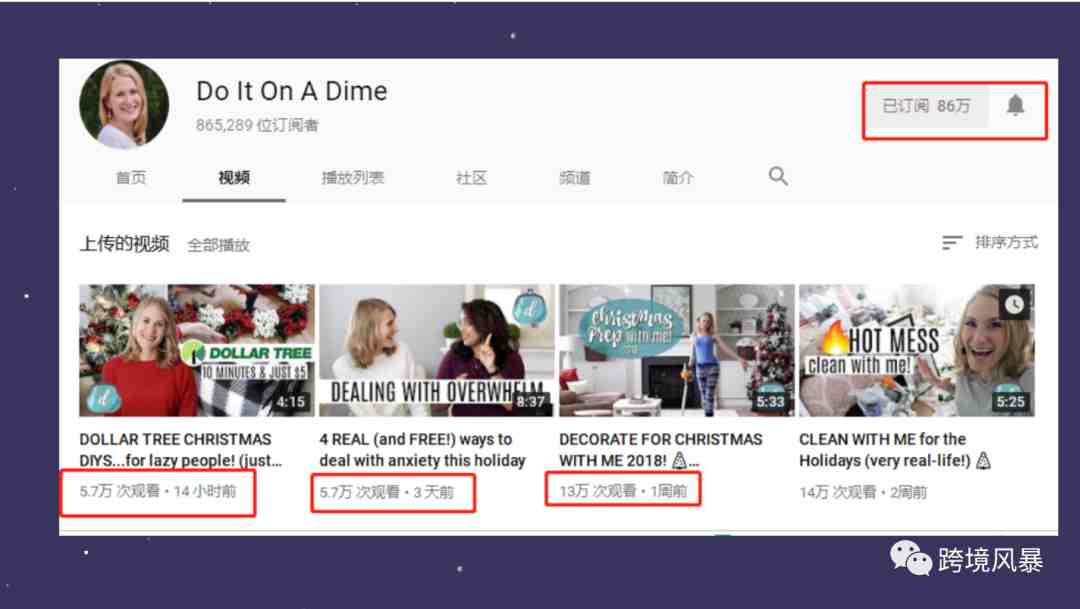Click the Do It On A Dime avatar
The height and width of the screenshot is (609, 1080).
(124, 104)
